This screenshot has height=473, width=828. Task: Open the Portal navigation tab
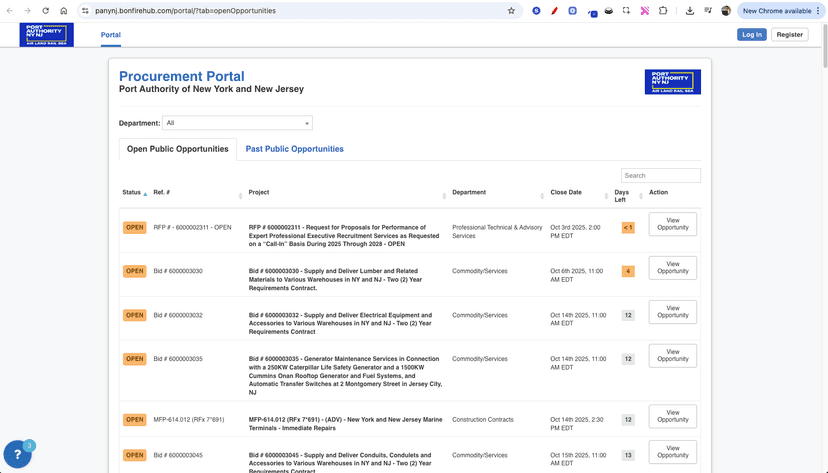click(x=111, y=35)
